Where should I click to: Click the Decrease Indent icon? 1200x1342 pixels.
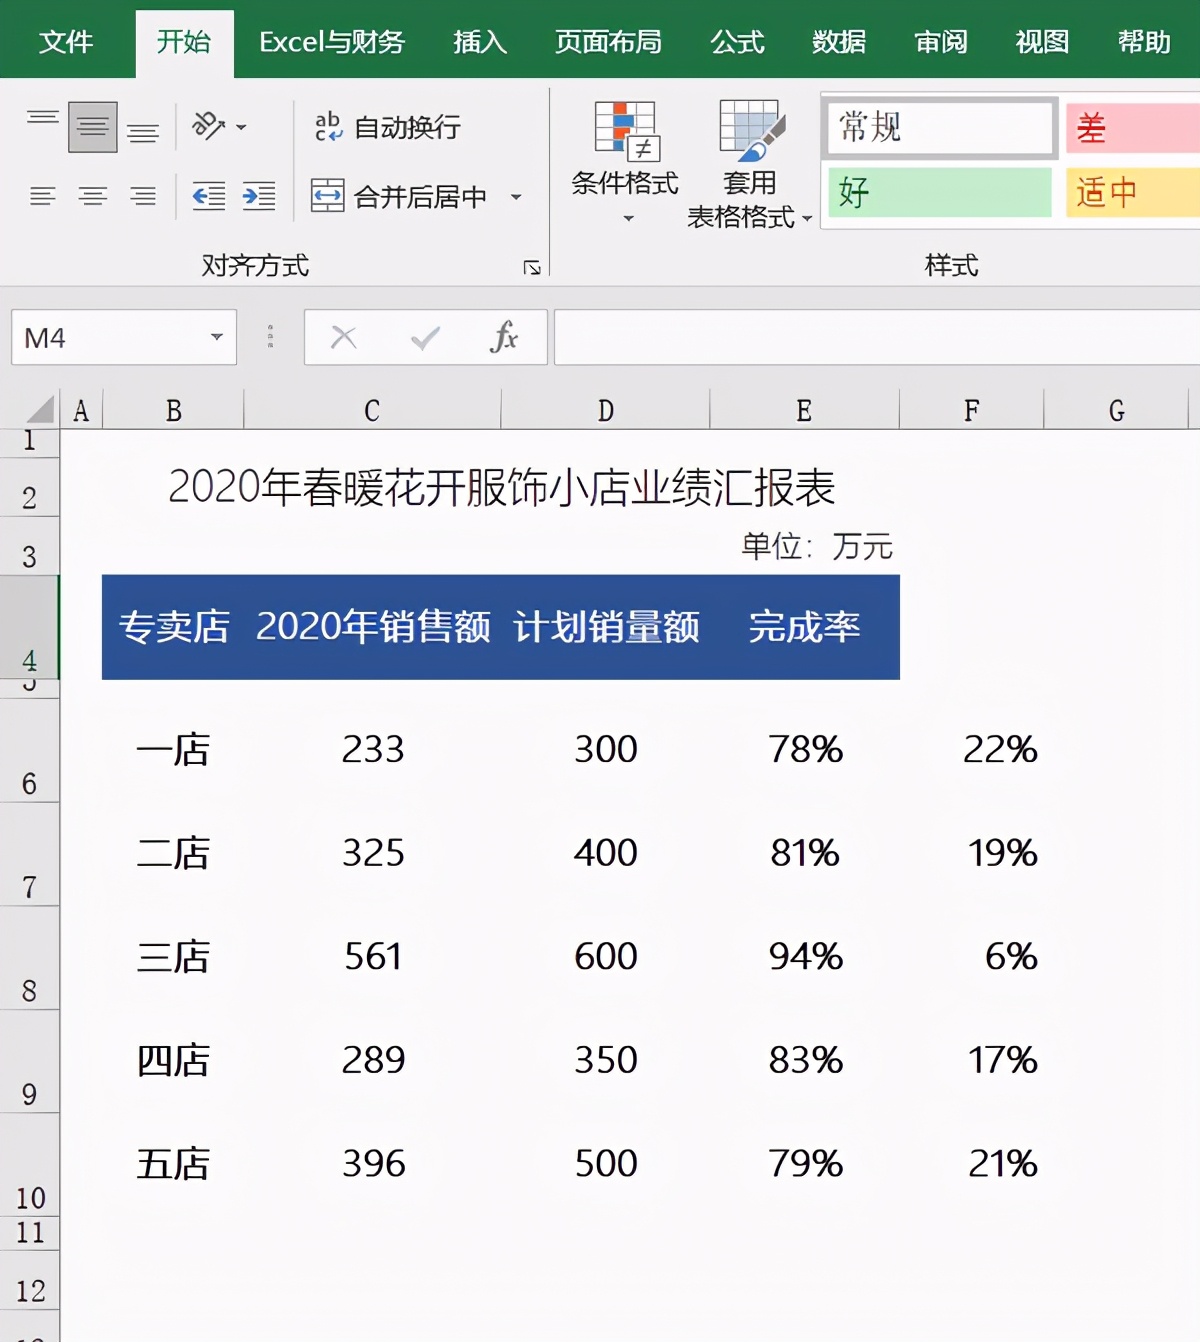210,195
